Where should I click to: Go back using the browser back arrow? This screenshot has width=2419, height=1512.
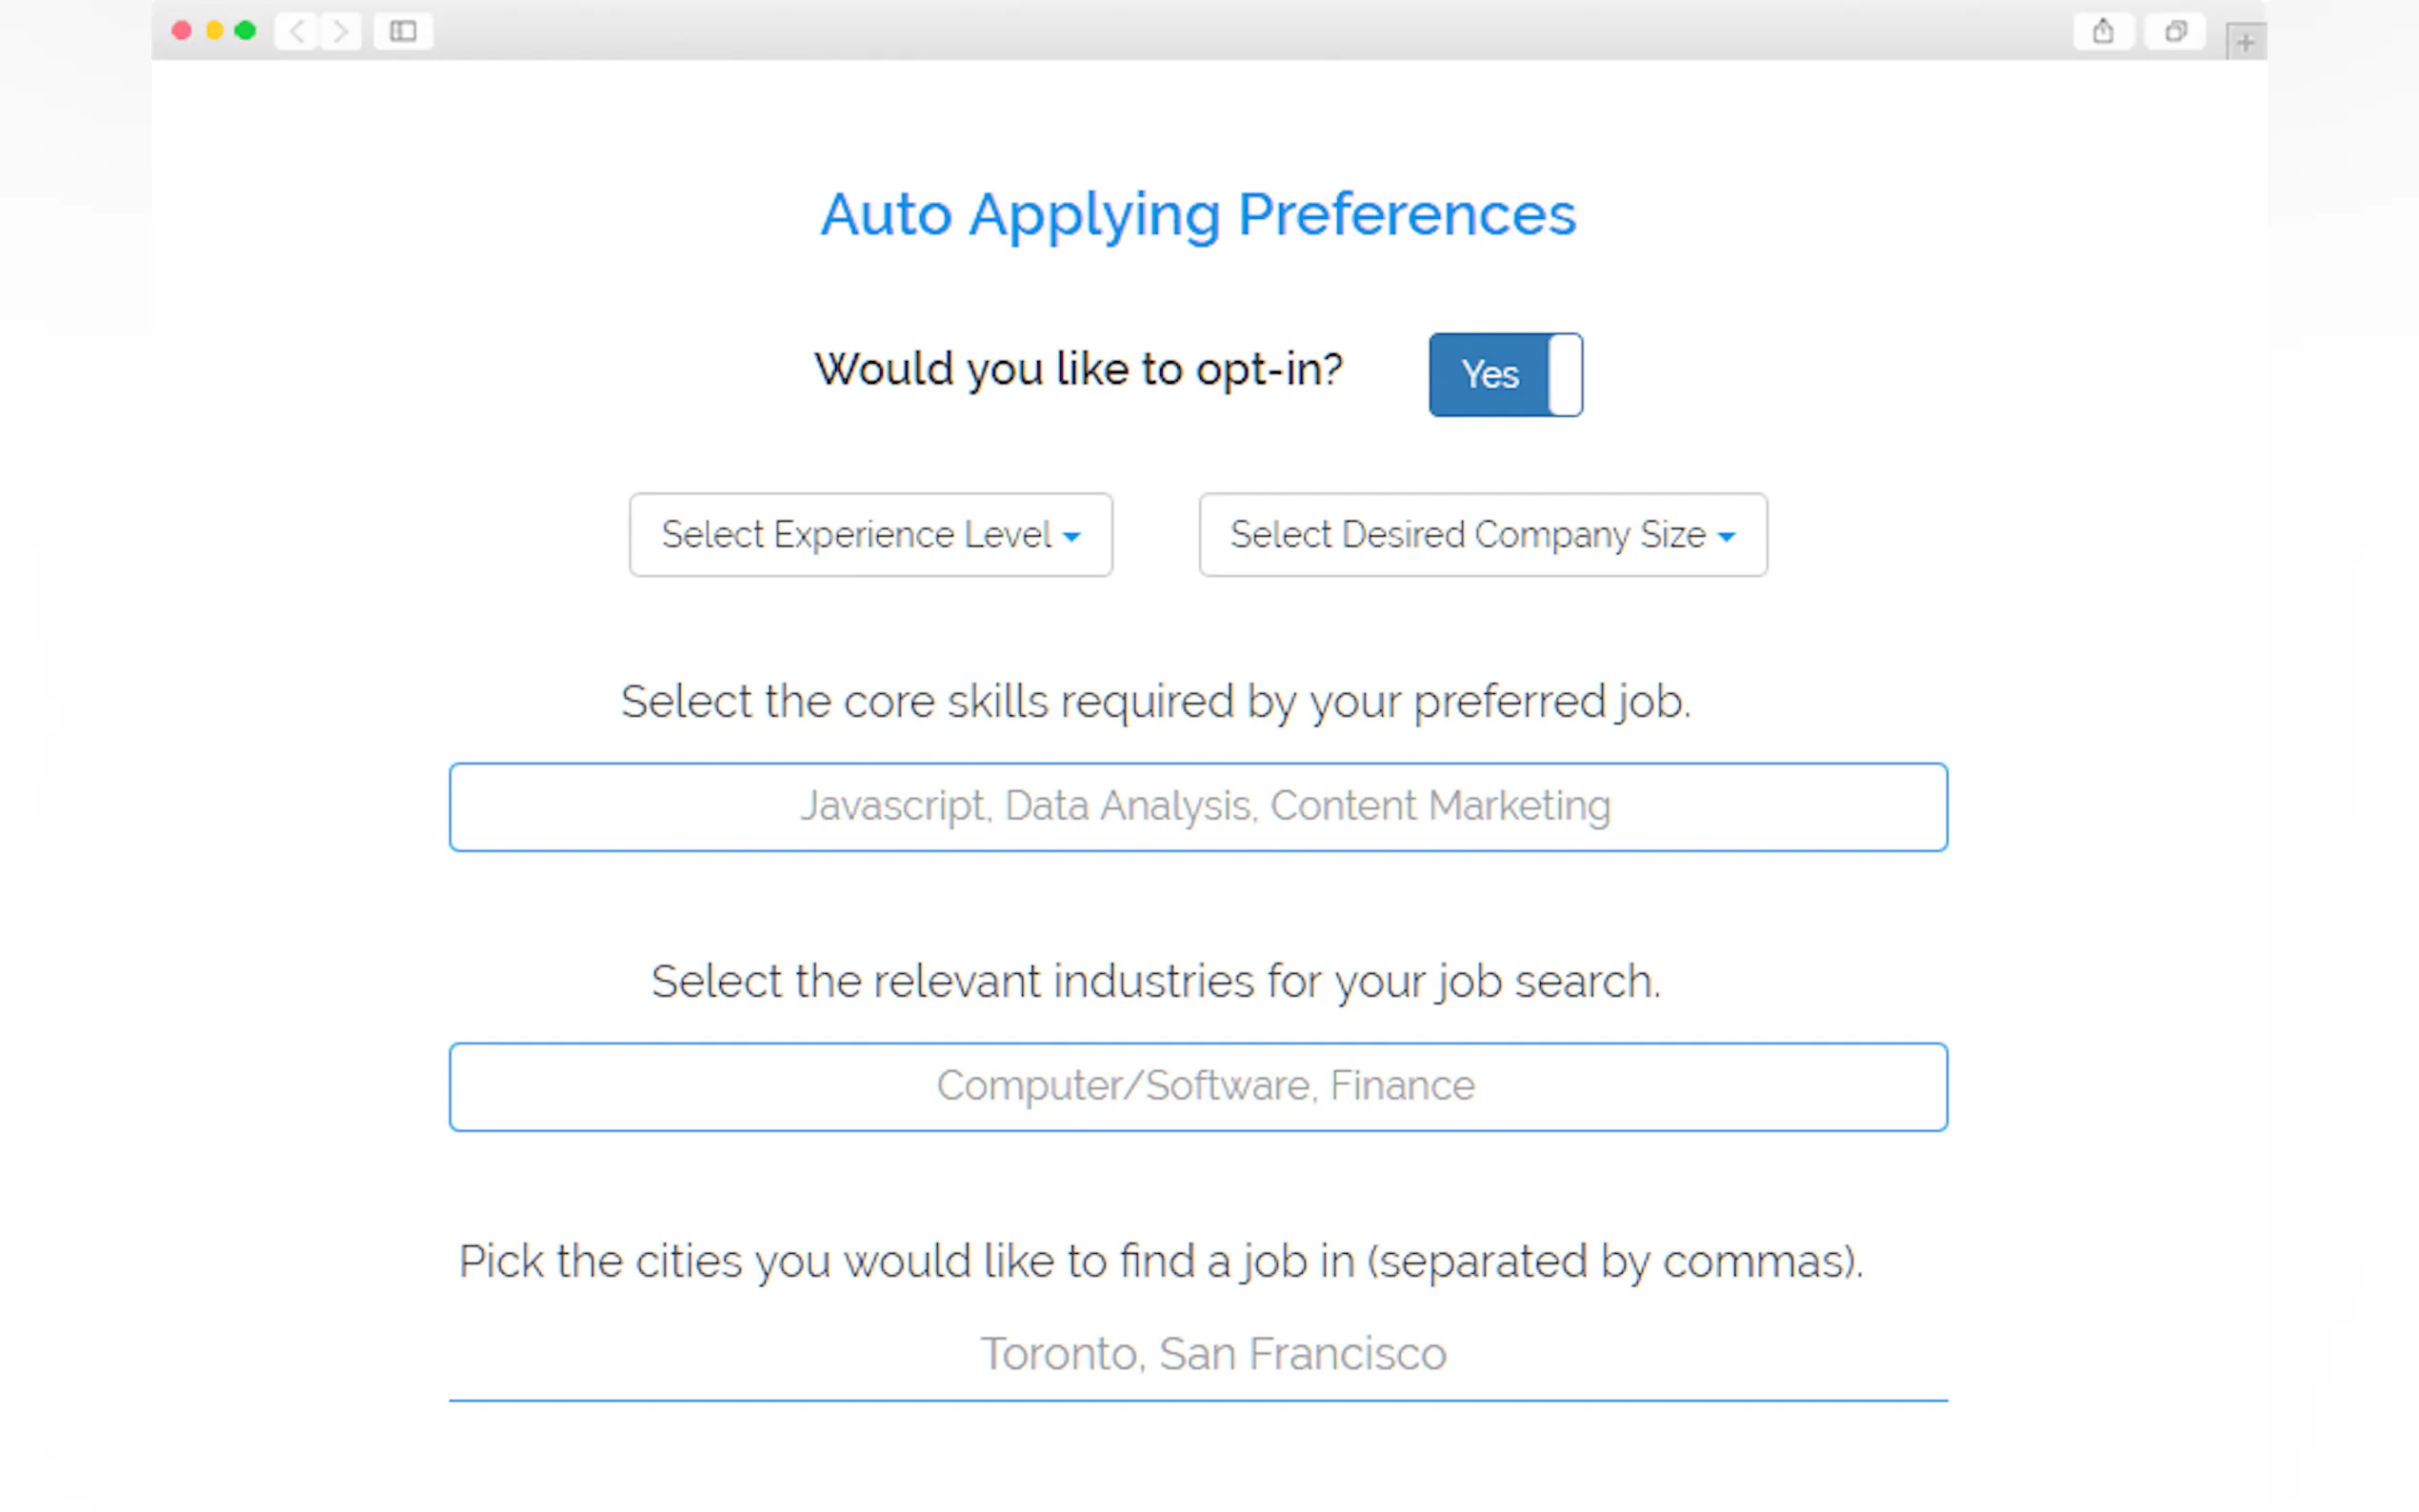click(297, 32)
